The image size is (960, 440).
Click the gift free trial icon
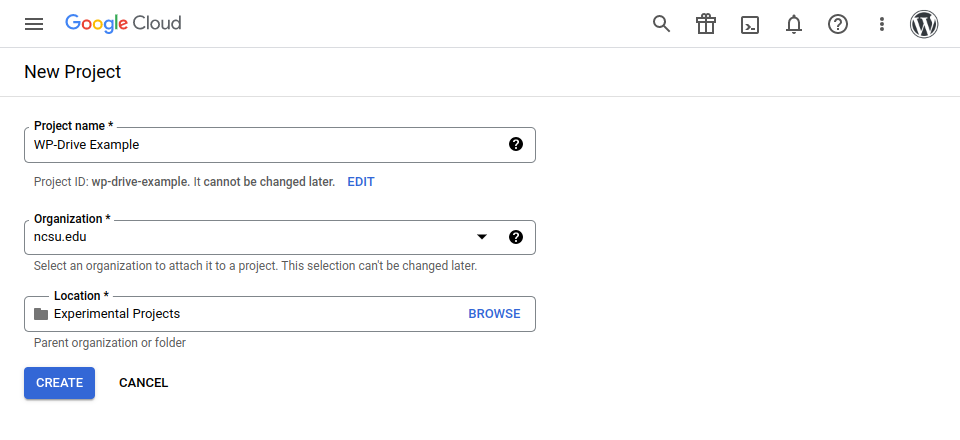click(706, 24)
